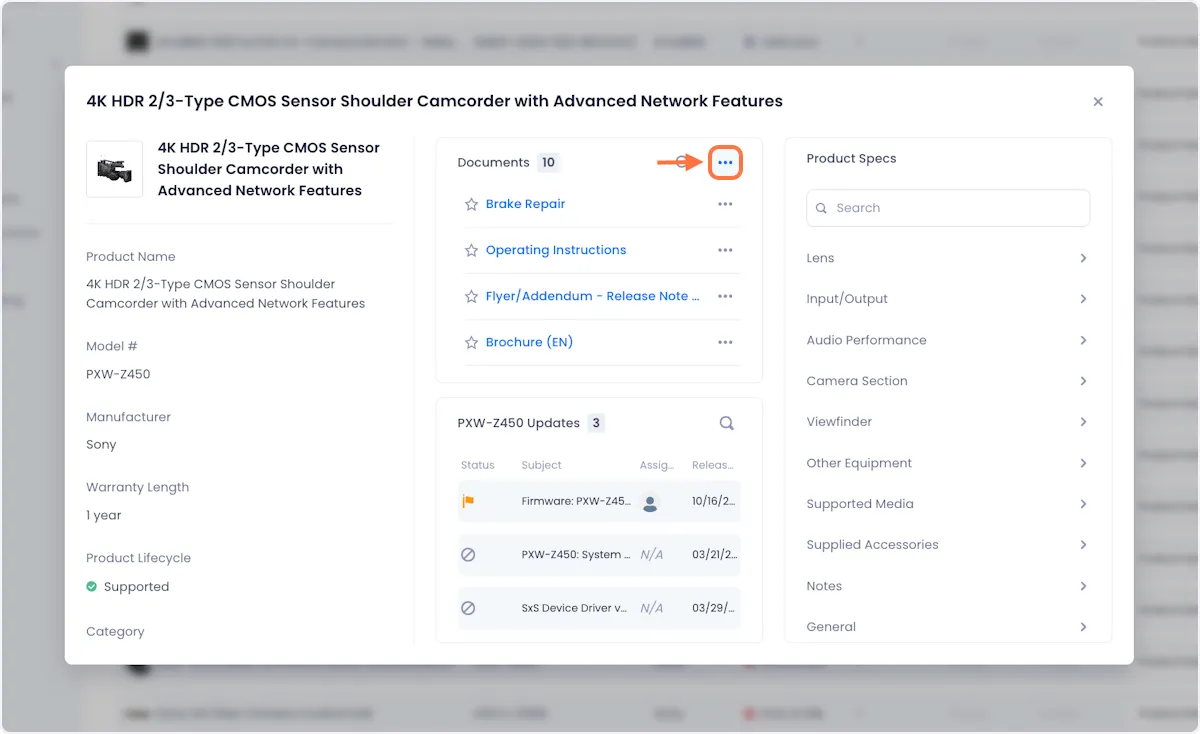Select the manufacturer value Sony
Image resolution: width=1200 pixels, height=734 pixels.
click(x=101, y=445)
